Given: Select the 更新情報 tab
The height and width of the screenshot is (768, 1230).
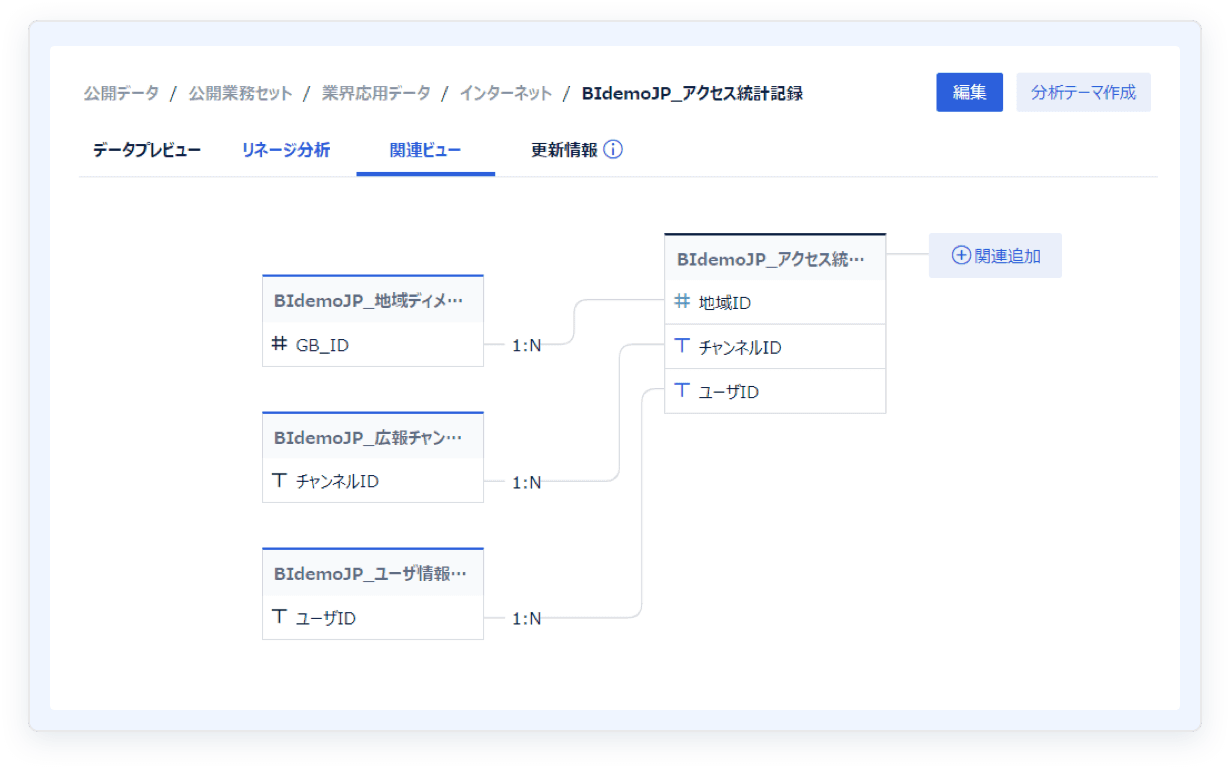Looking at the screenshot, I should tap(562, 148).
